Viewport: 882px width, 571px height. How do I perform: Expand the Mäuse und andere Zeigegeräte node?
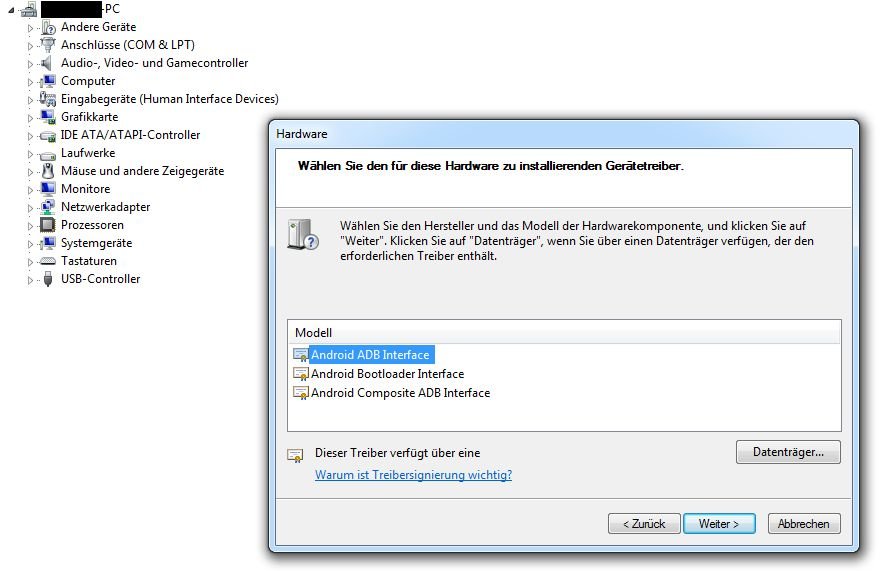coord(30,172)
